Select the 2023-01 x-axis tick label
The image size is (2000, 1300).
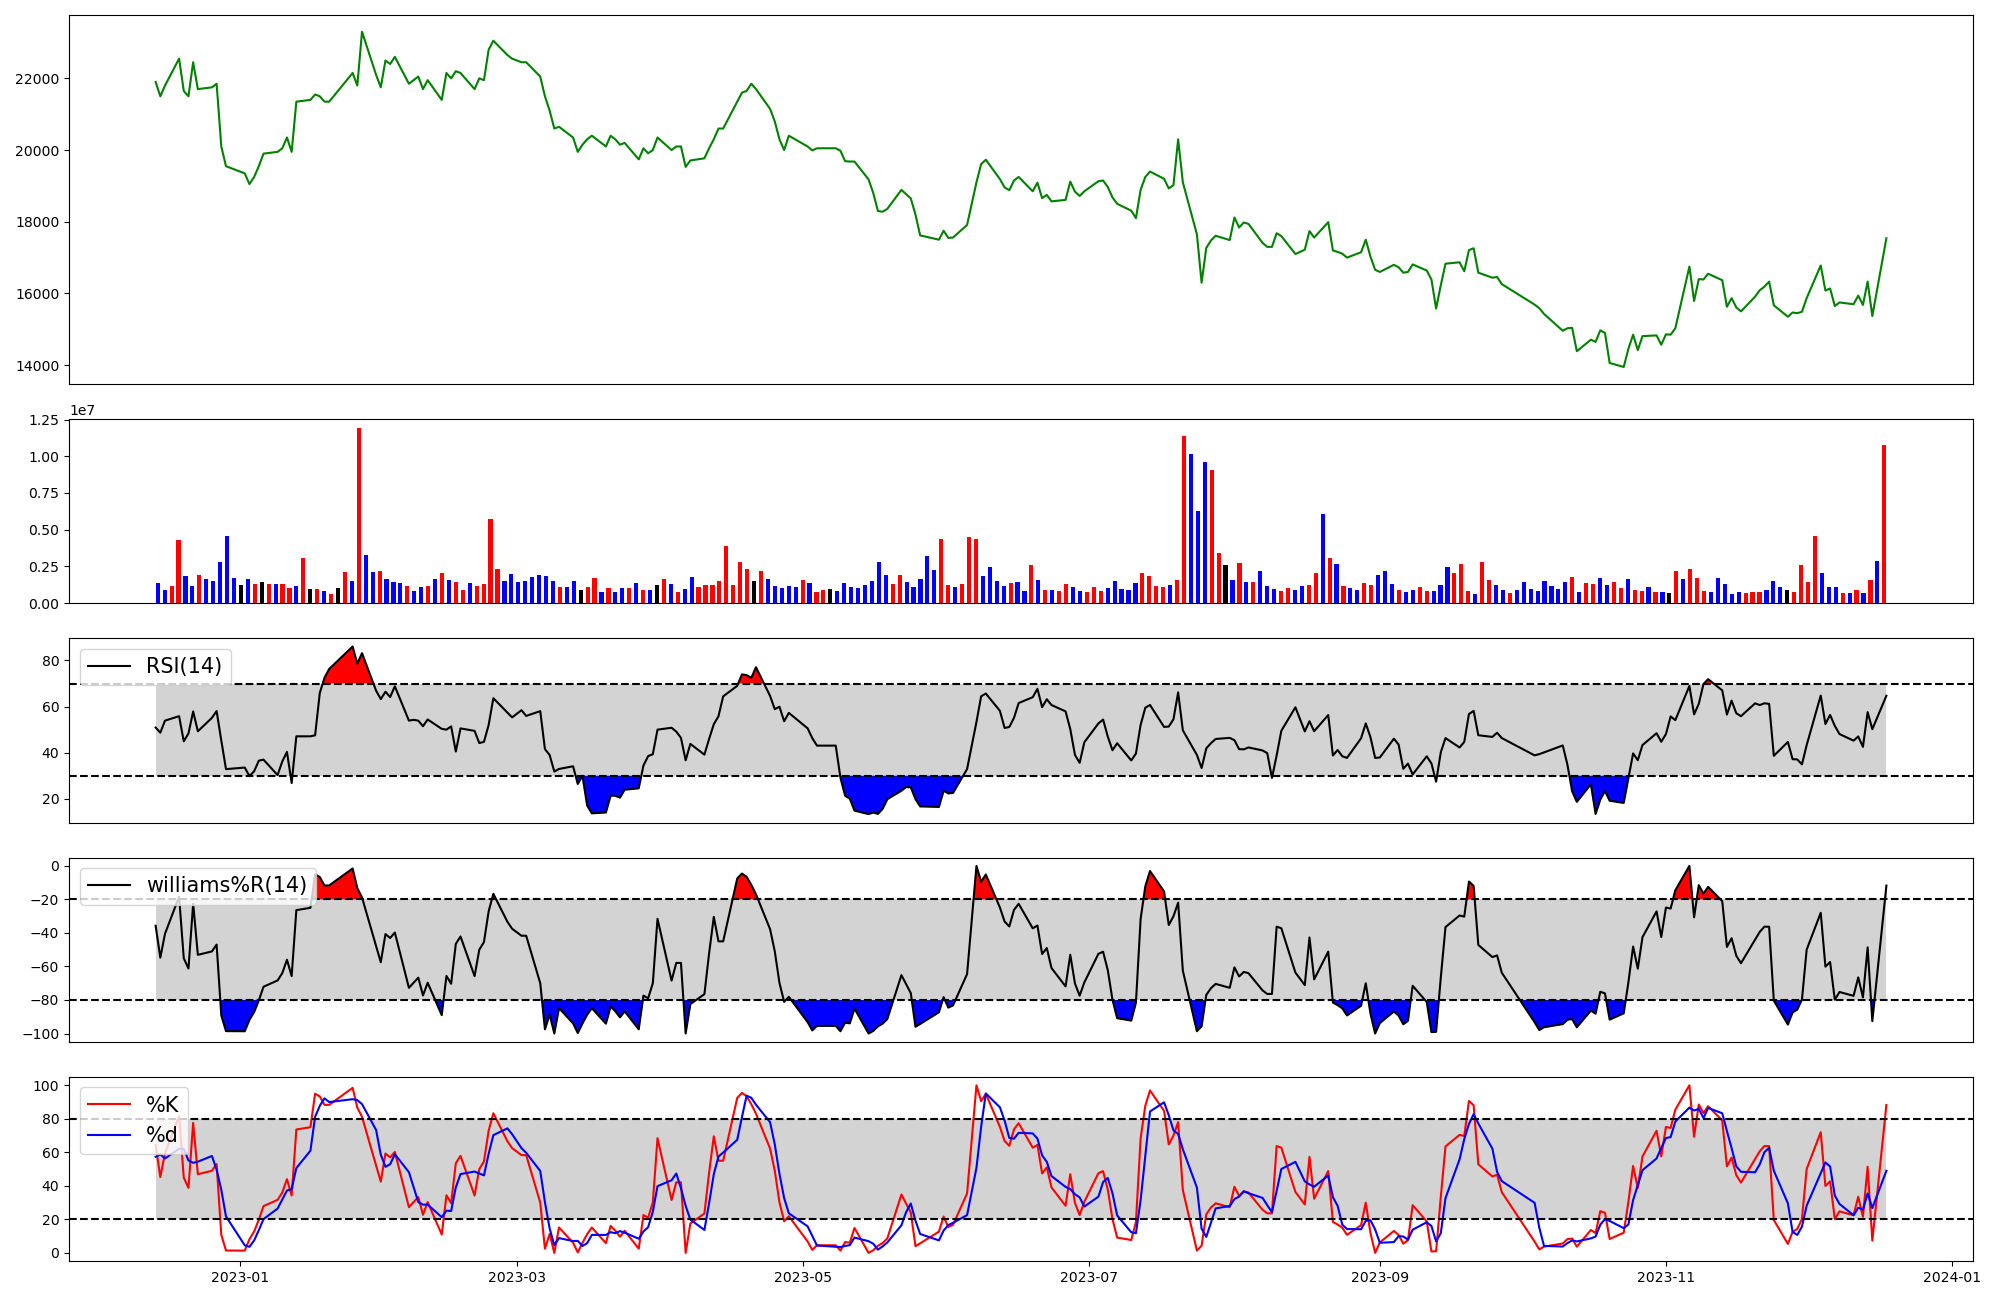click(x=240, y=1277)
